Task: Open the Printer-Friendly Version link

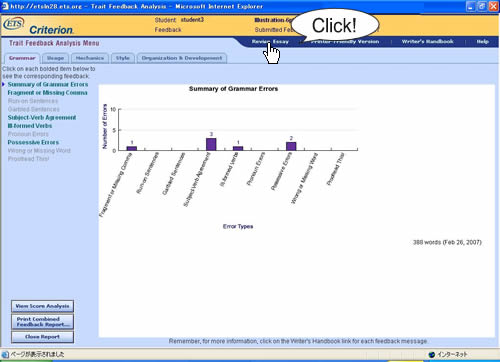Action: [x=345, y=42]
